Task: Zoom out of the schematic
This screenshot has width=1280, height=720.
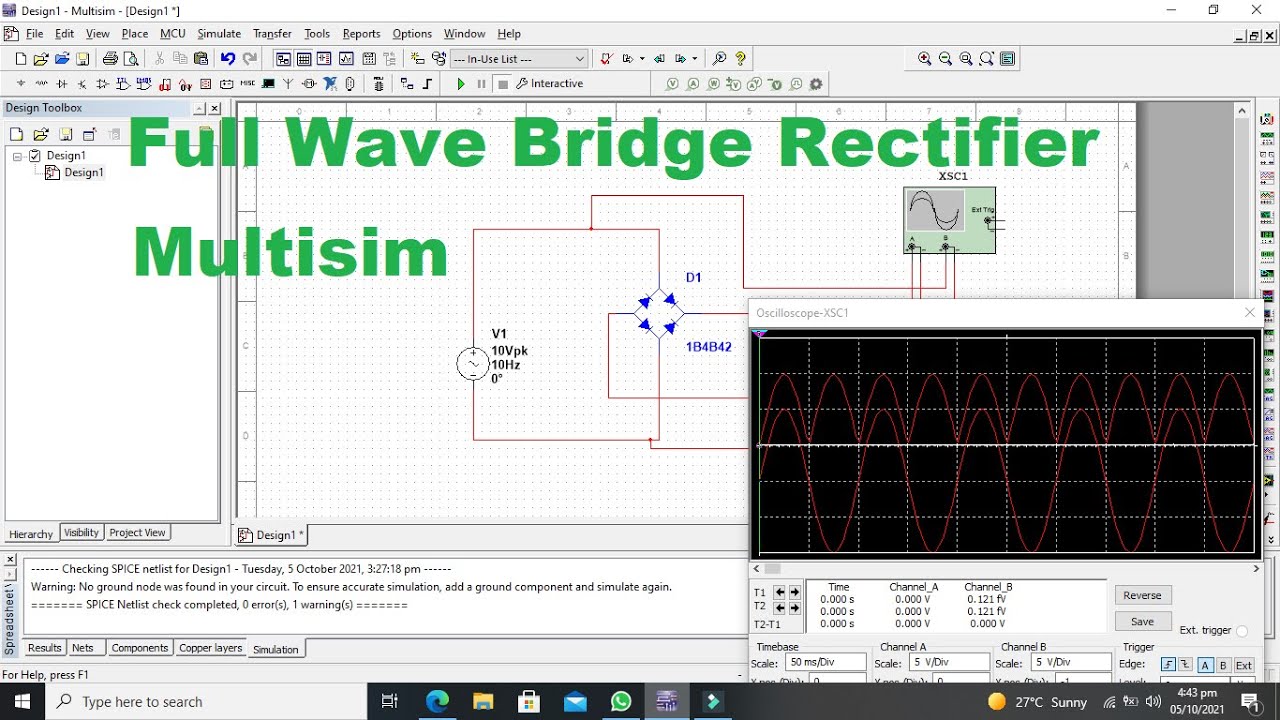Action: [945, 59]
